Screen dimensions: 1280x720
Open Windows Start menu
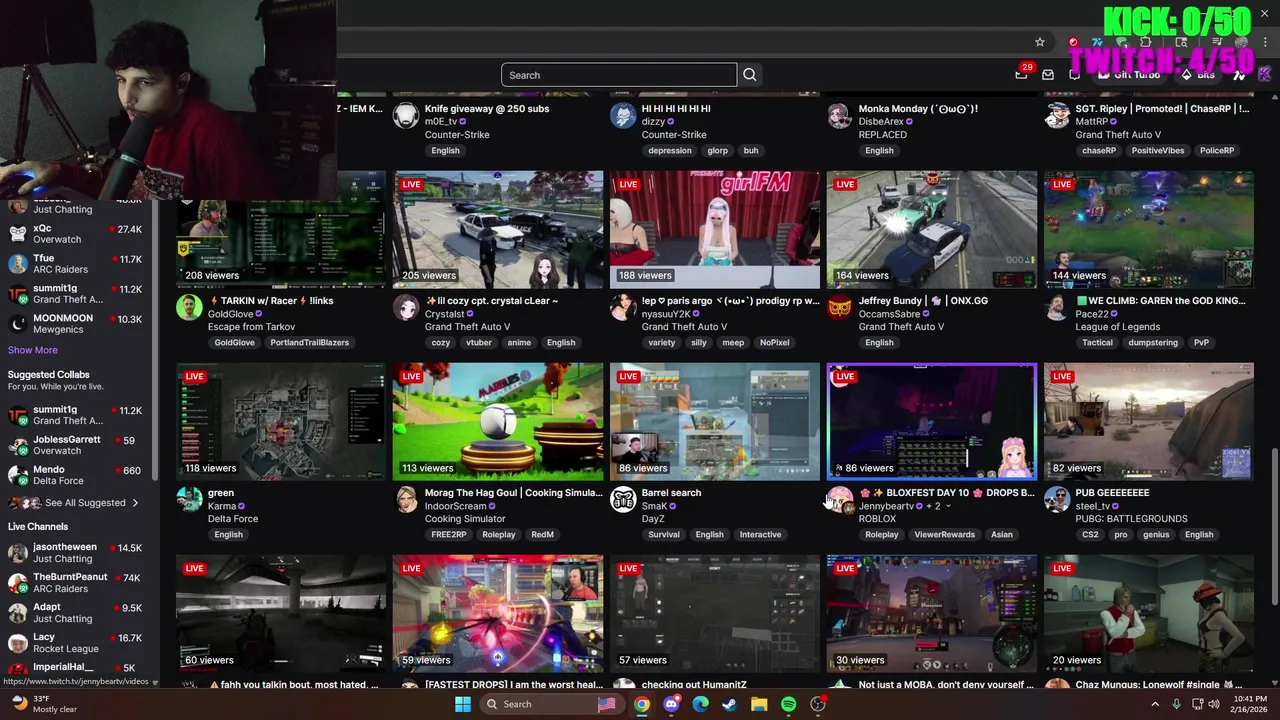point(462,704)
